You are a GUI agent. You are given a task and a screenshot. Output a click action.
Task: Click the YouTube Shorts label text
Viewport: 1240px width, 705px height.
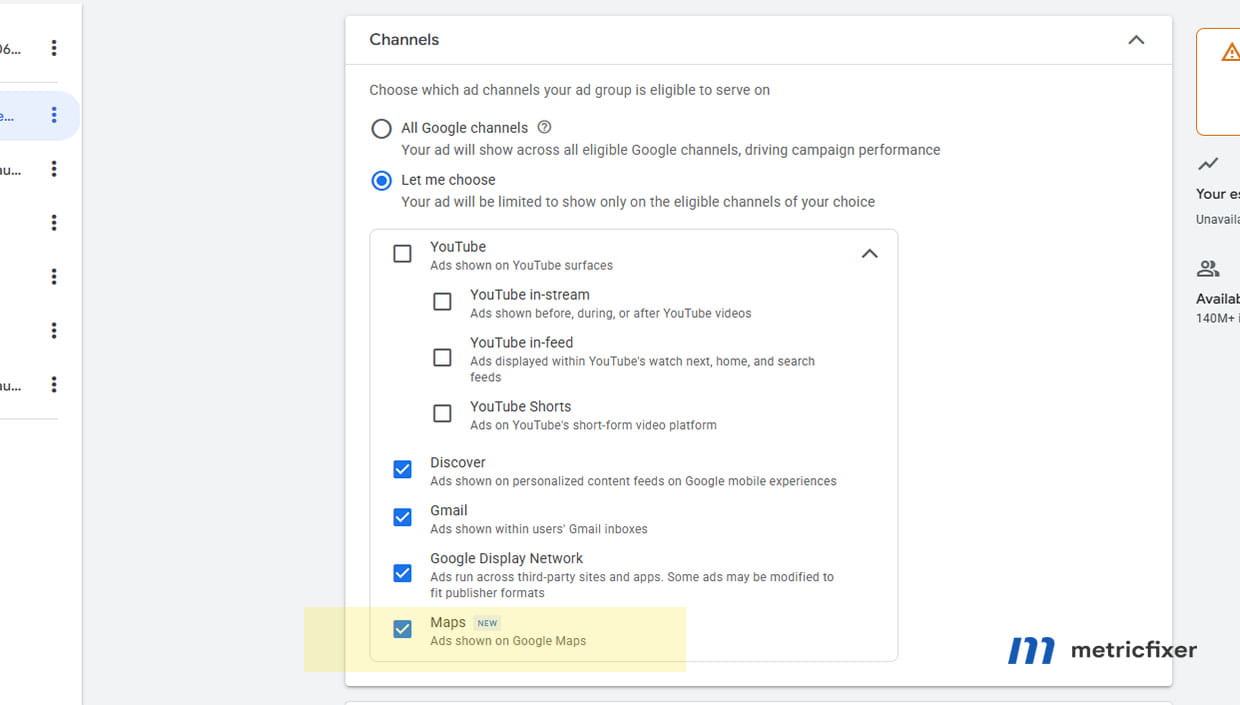pos(521,407)
